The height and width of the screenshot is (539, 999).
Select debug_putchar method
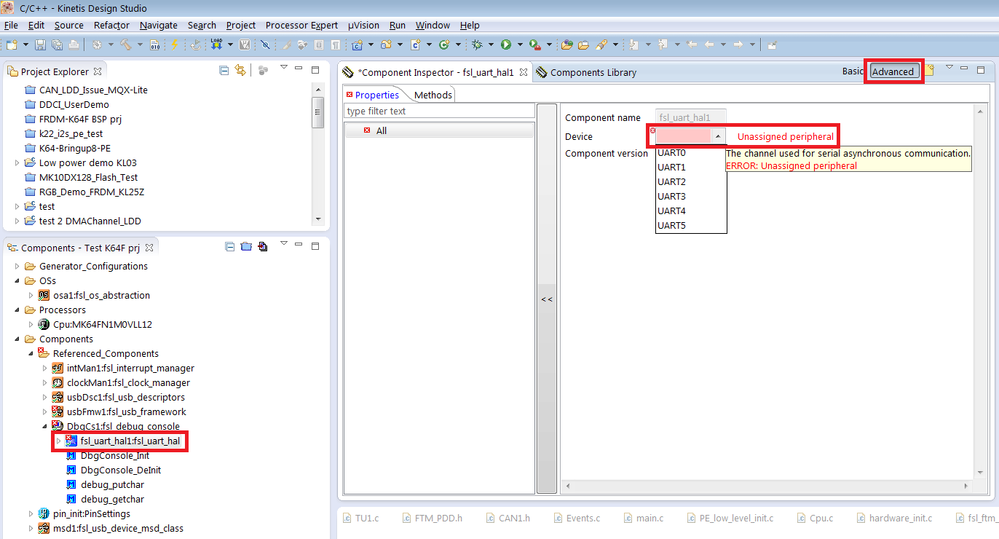point(112,485)
